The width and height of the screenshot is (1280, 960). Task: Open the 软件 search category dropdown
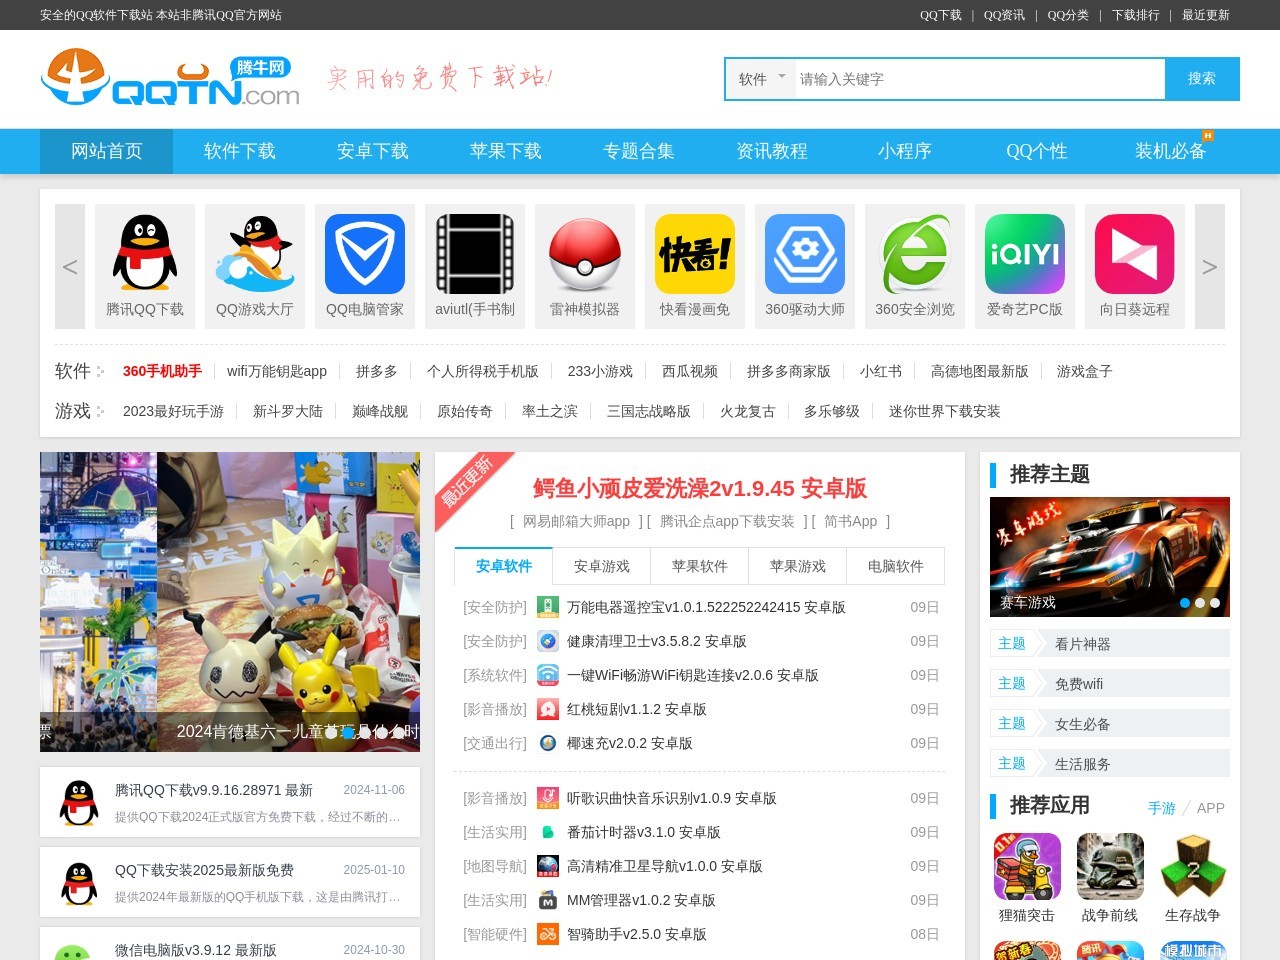[762, 79]
